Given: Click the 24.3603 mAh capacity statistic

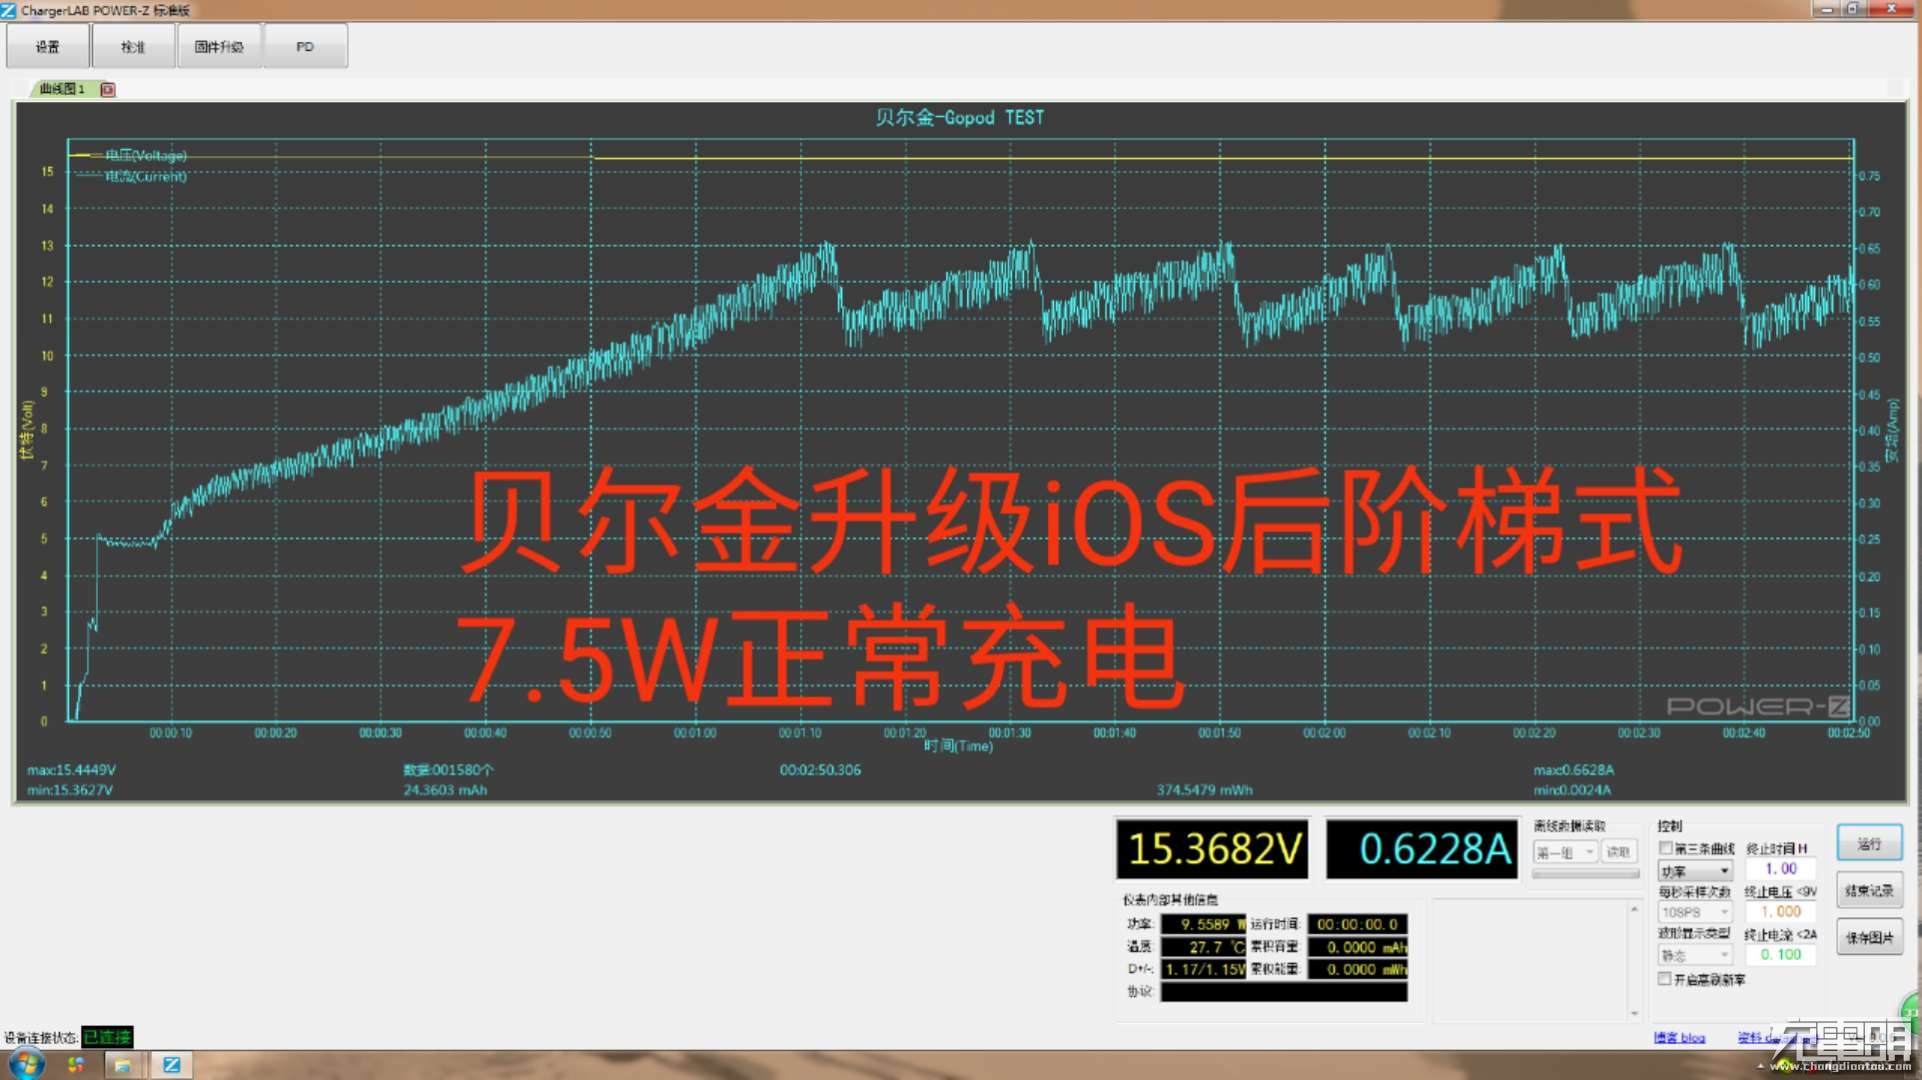Looking at the screenshot, I should 445,790.
